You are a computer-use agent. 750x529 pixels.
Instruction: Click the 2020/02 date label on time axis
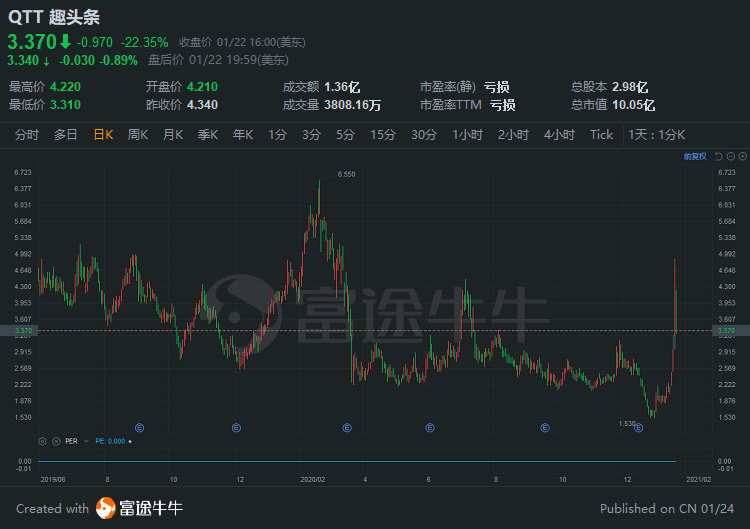tap(313, 479)
